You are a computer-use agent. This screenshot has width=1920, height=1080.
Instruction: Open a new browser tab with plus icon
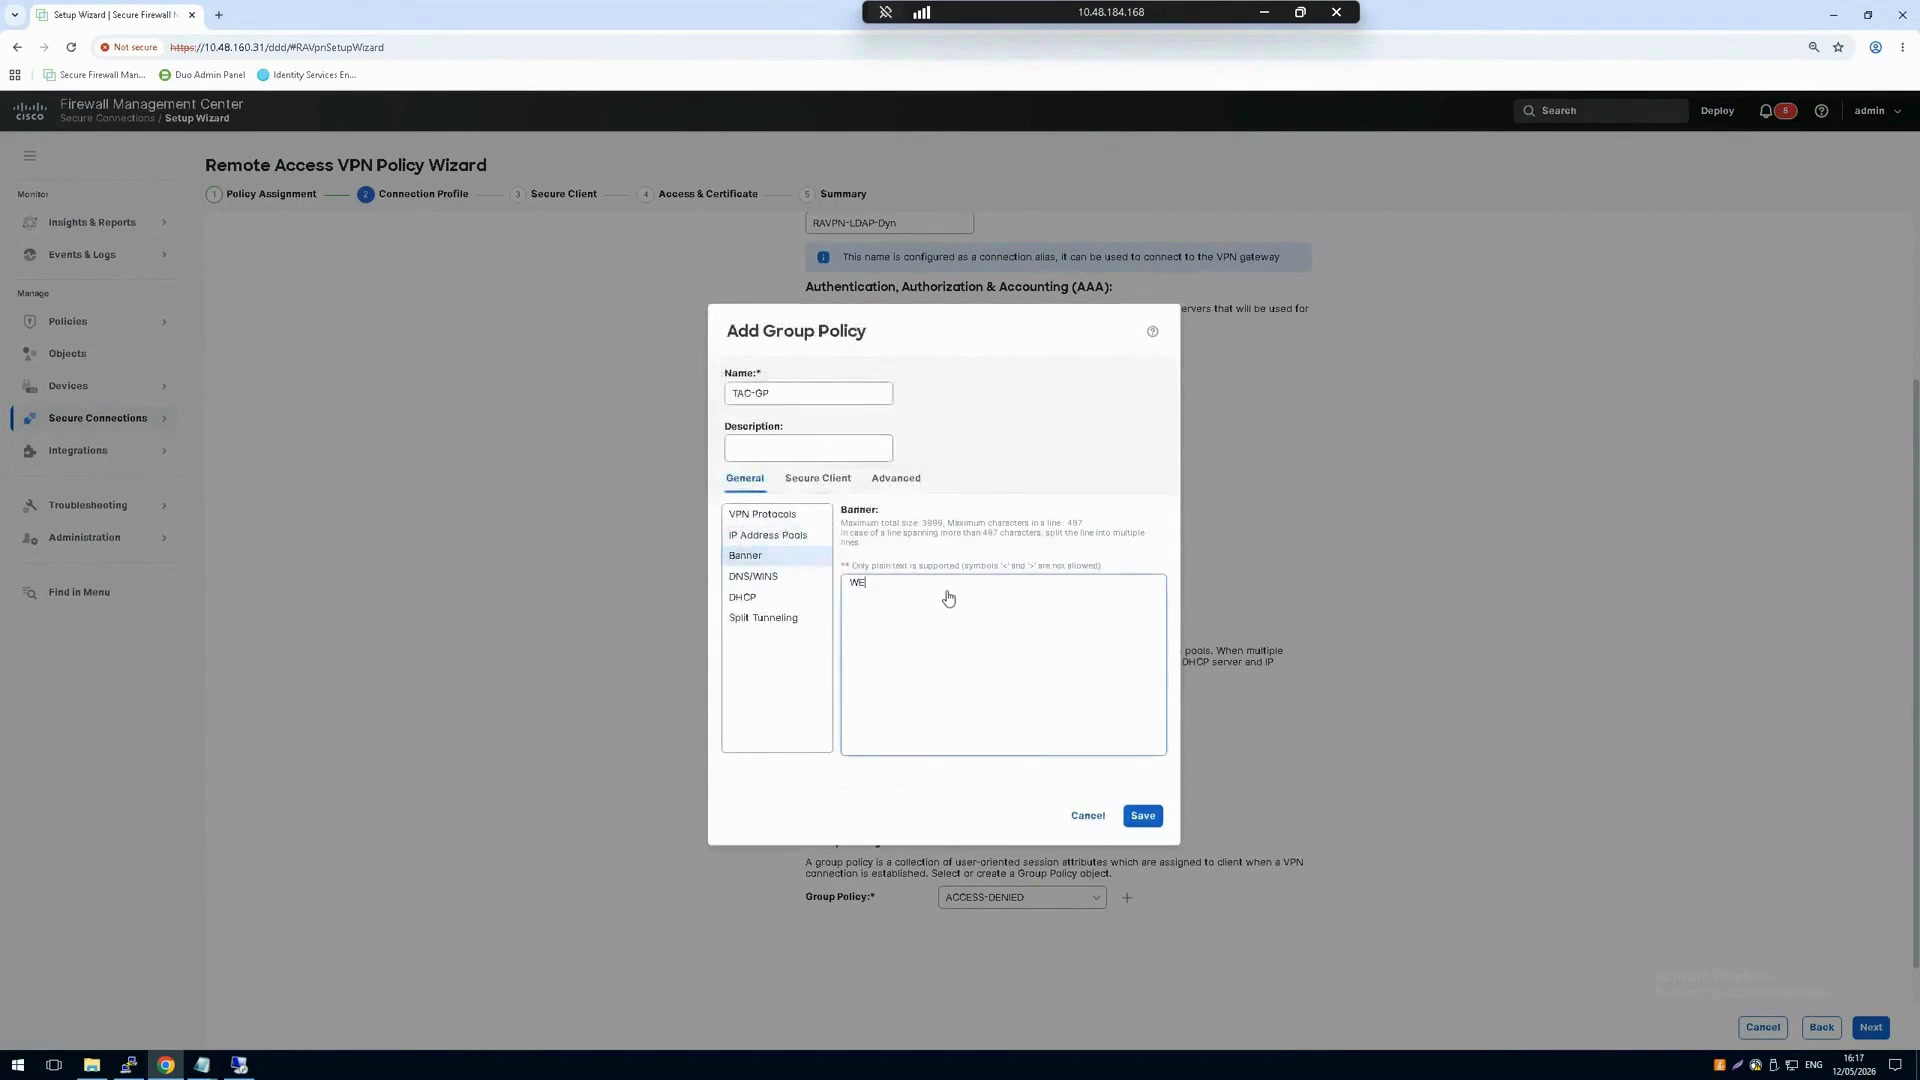(219, 15)
